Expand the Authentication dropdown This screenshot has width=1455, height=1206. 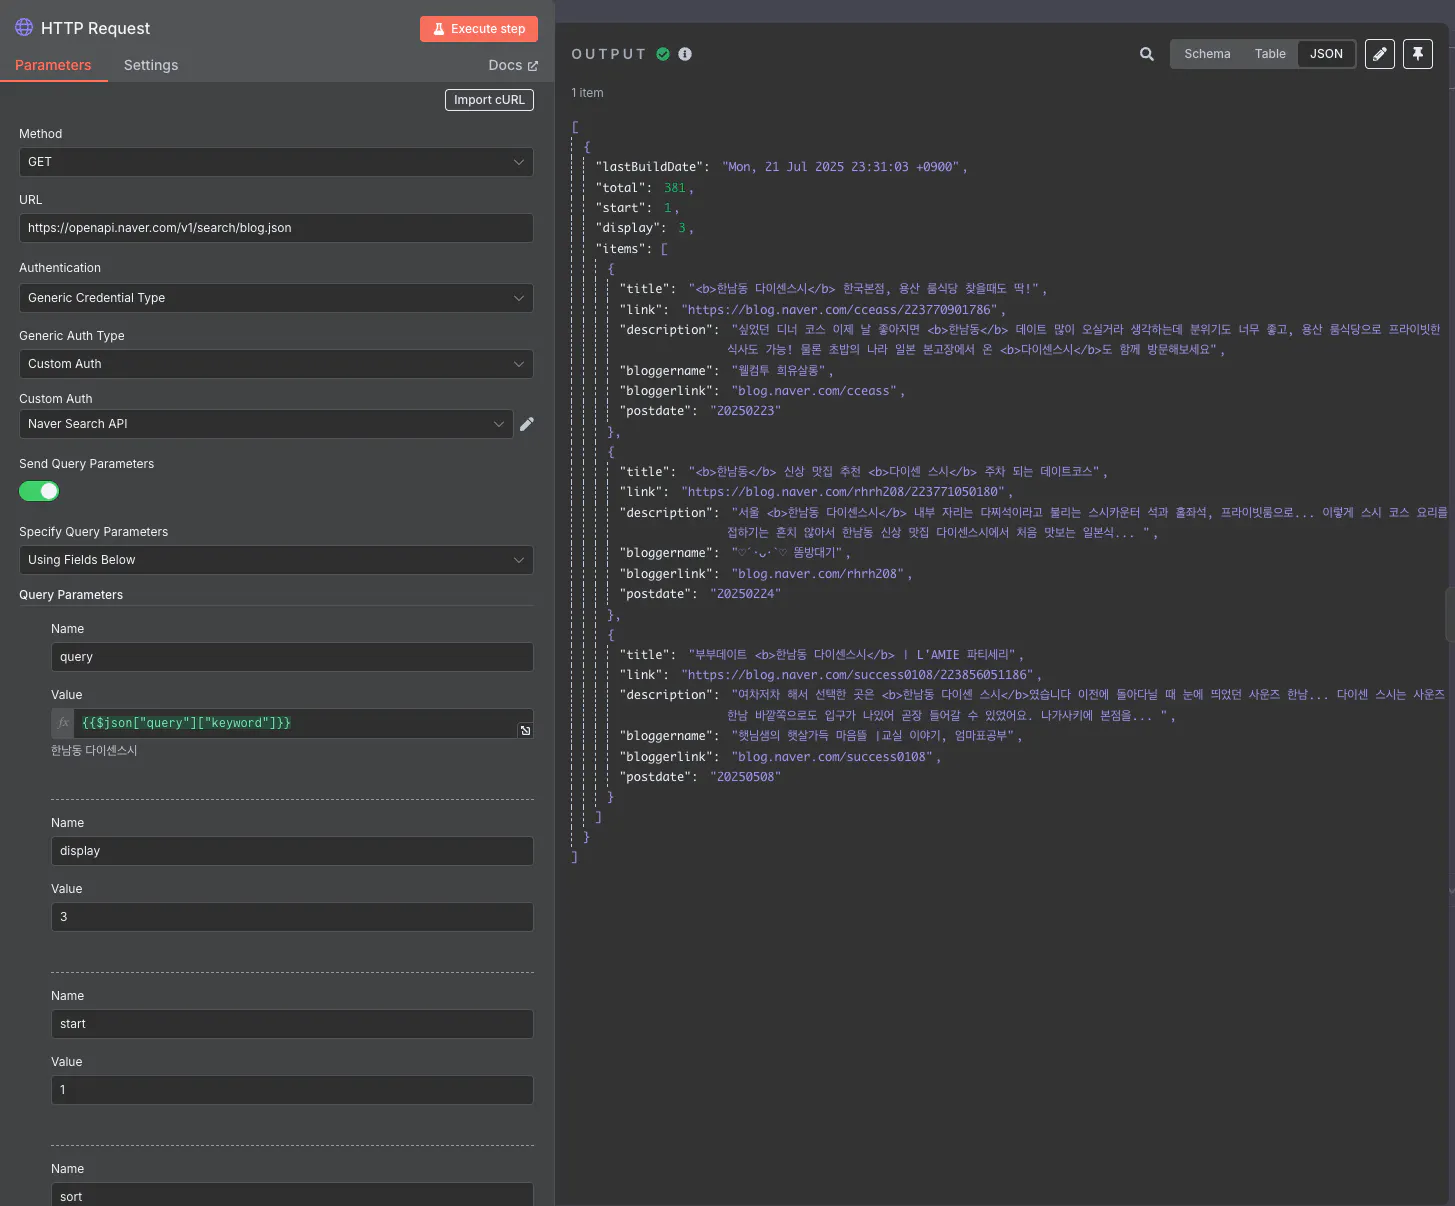click(x=275, y=298)
